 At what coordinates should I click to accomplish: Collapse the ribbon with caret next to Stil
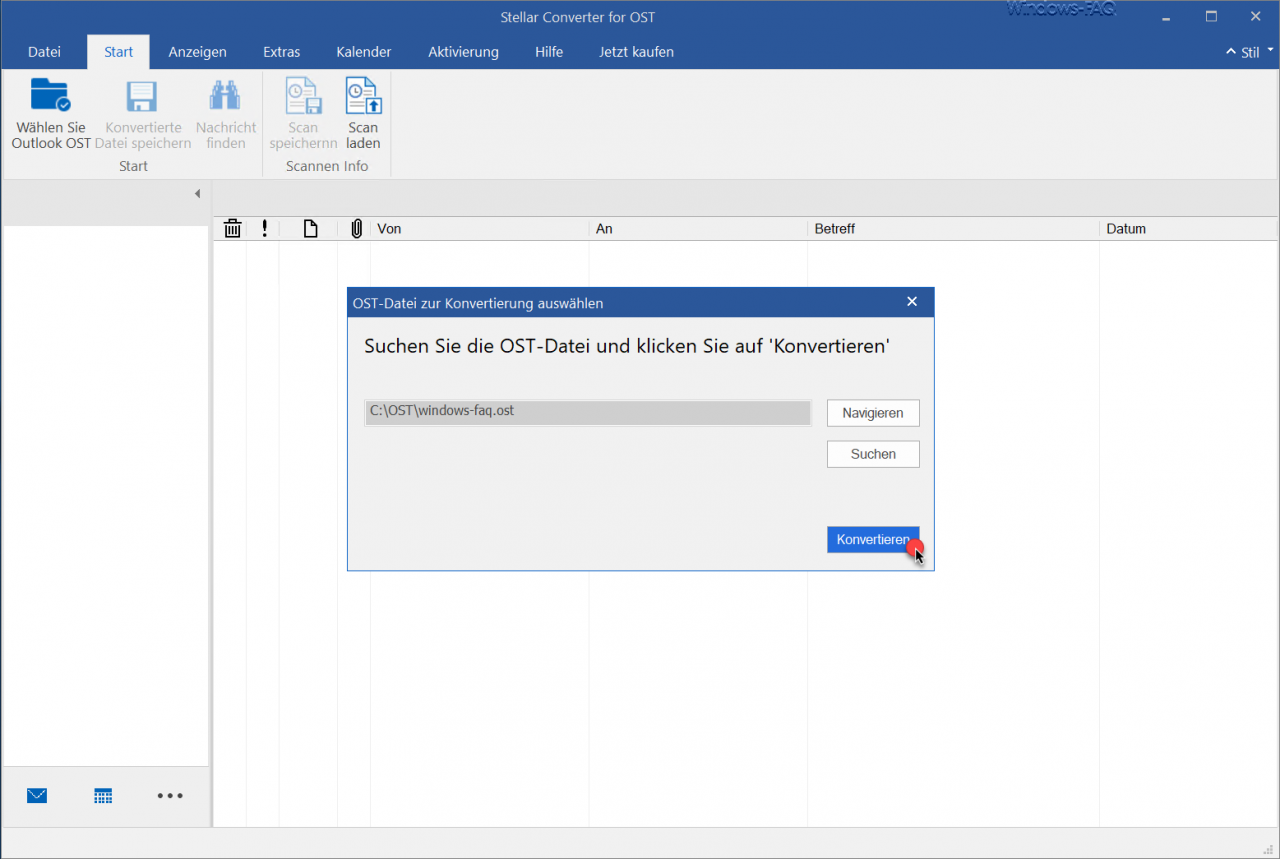click(x=1231, y=52)
